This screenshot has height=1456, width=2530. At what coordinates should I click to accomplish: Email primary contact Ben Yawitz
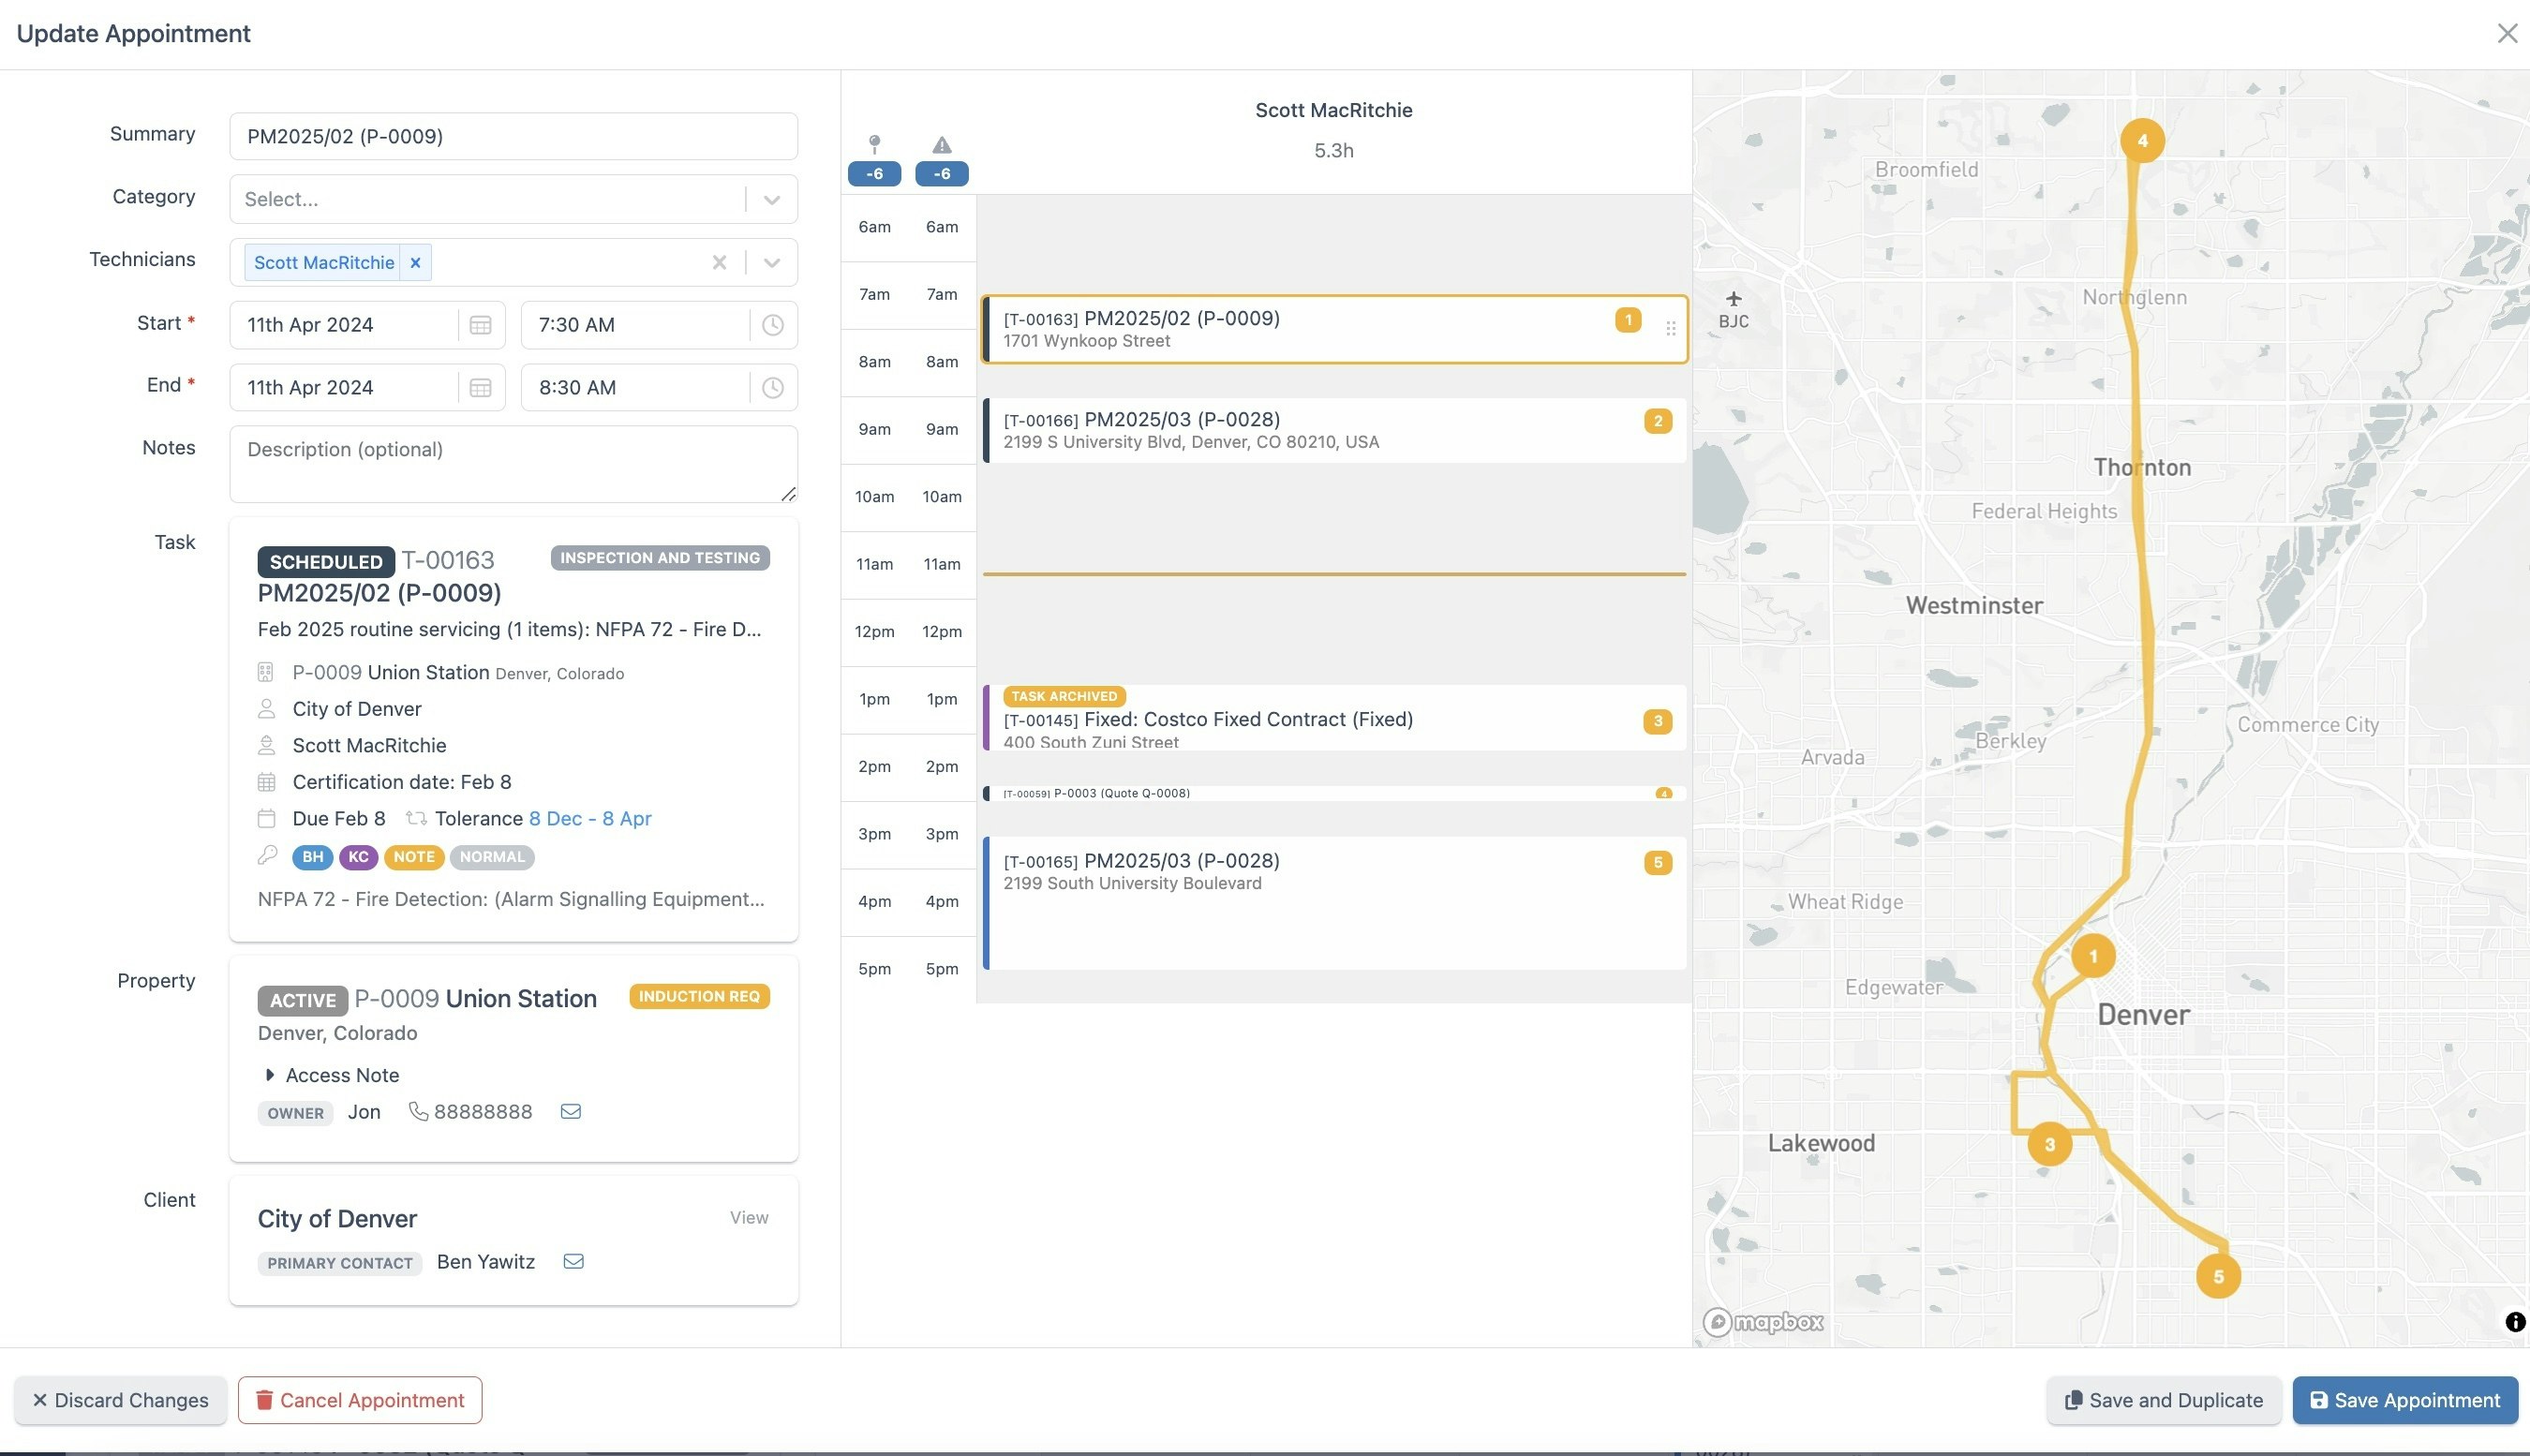click(574, 1262)
